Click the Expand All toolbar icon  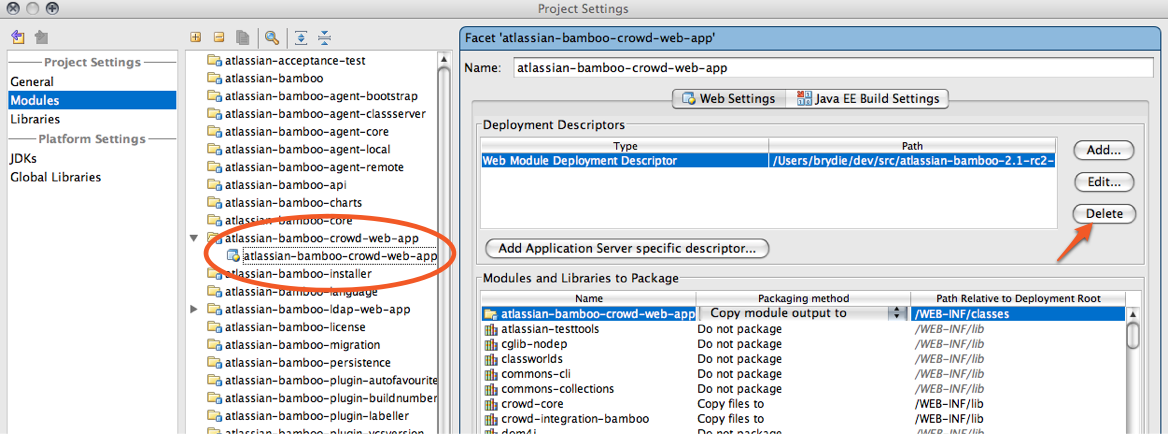tap(300, 37)
